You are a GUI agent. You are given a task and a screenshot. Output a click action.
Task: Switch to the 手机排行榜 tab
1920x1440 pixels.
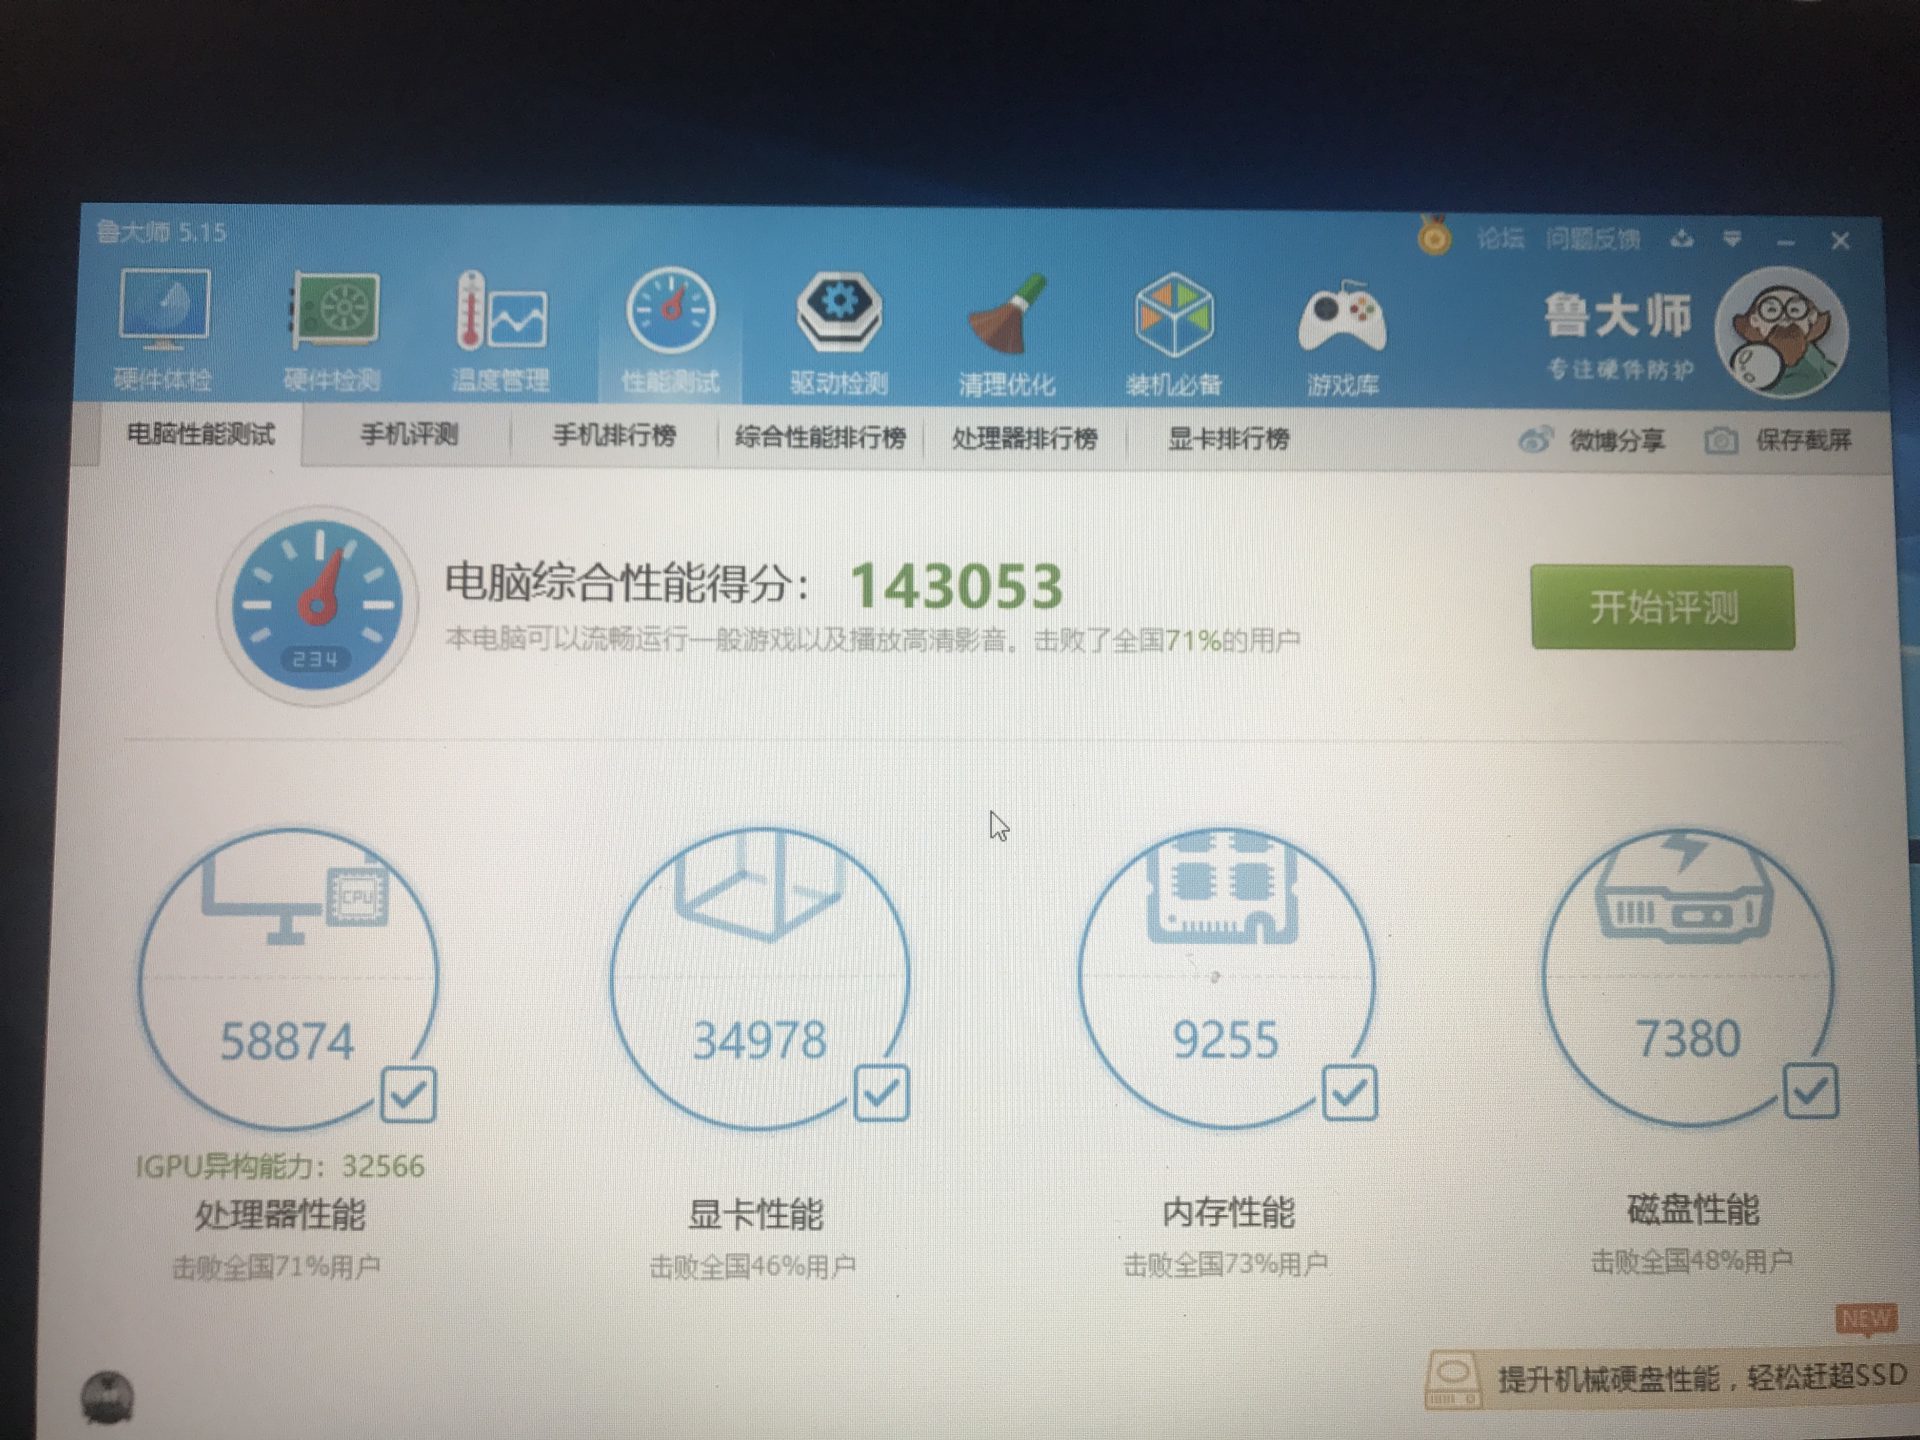(614, 436)
